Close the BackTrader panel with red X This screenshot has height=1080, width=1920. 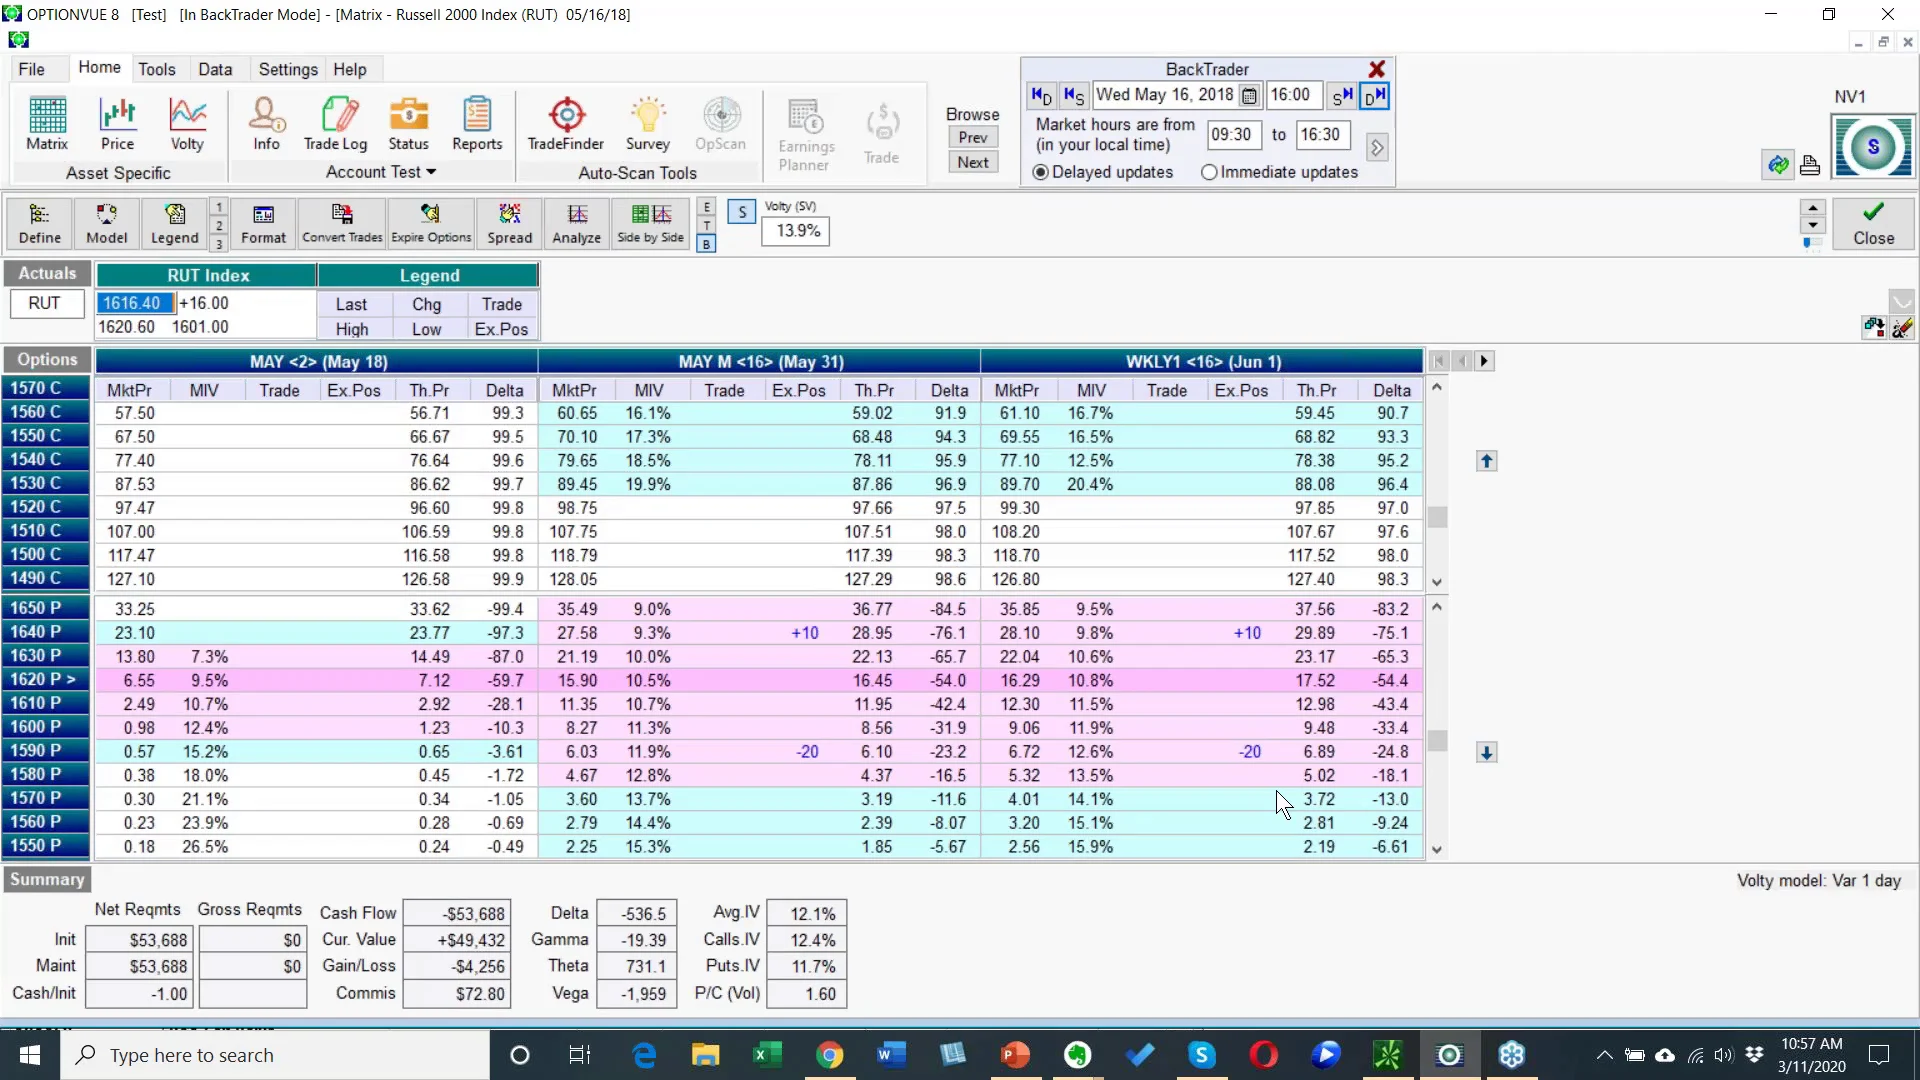1377,69
